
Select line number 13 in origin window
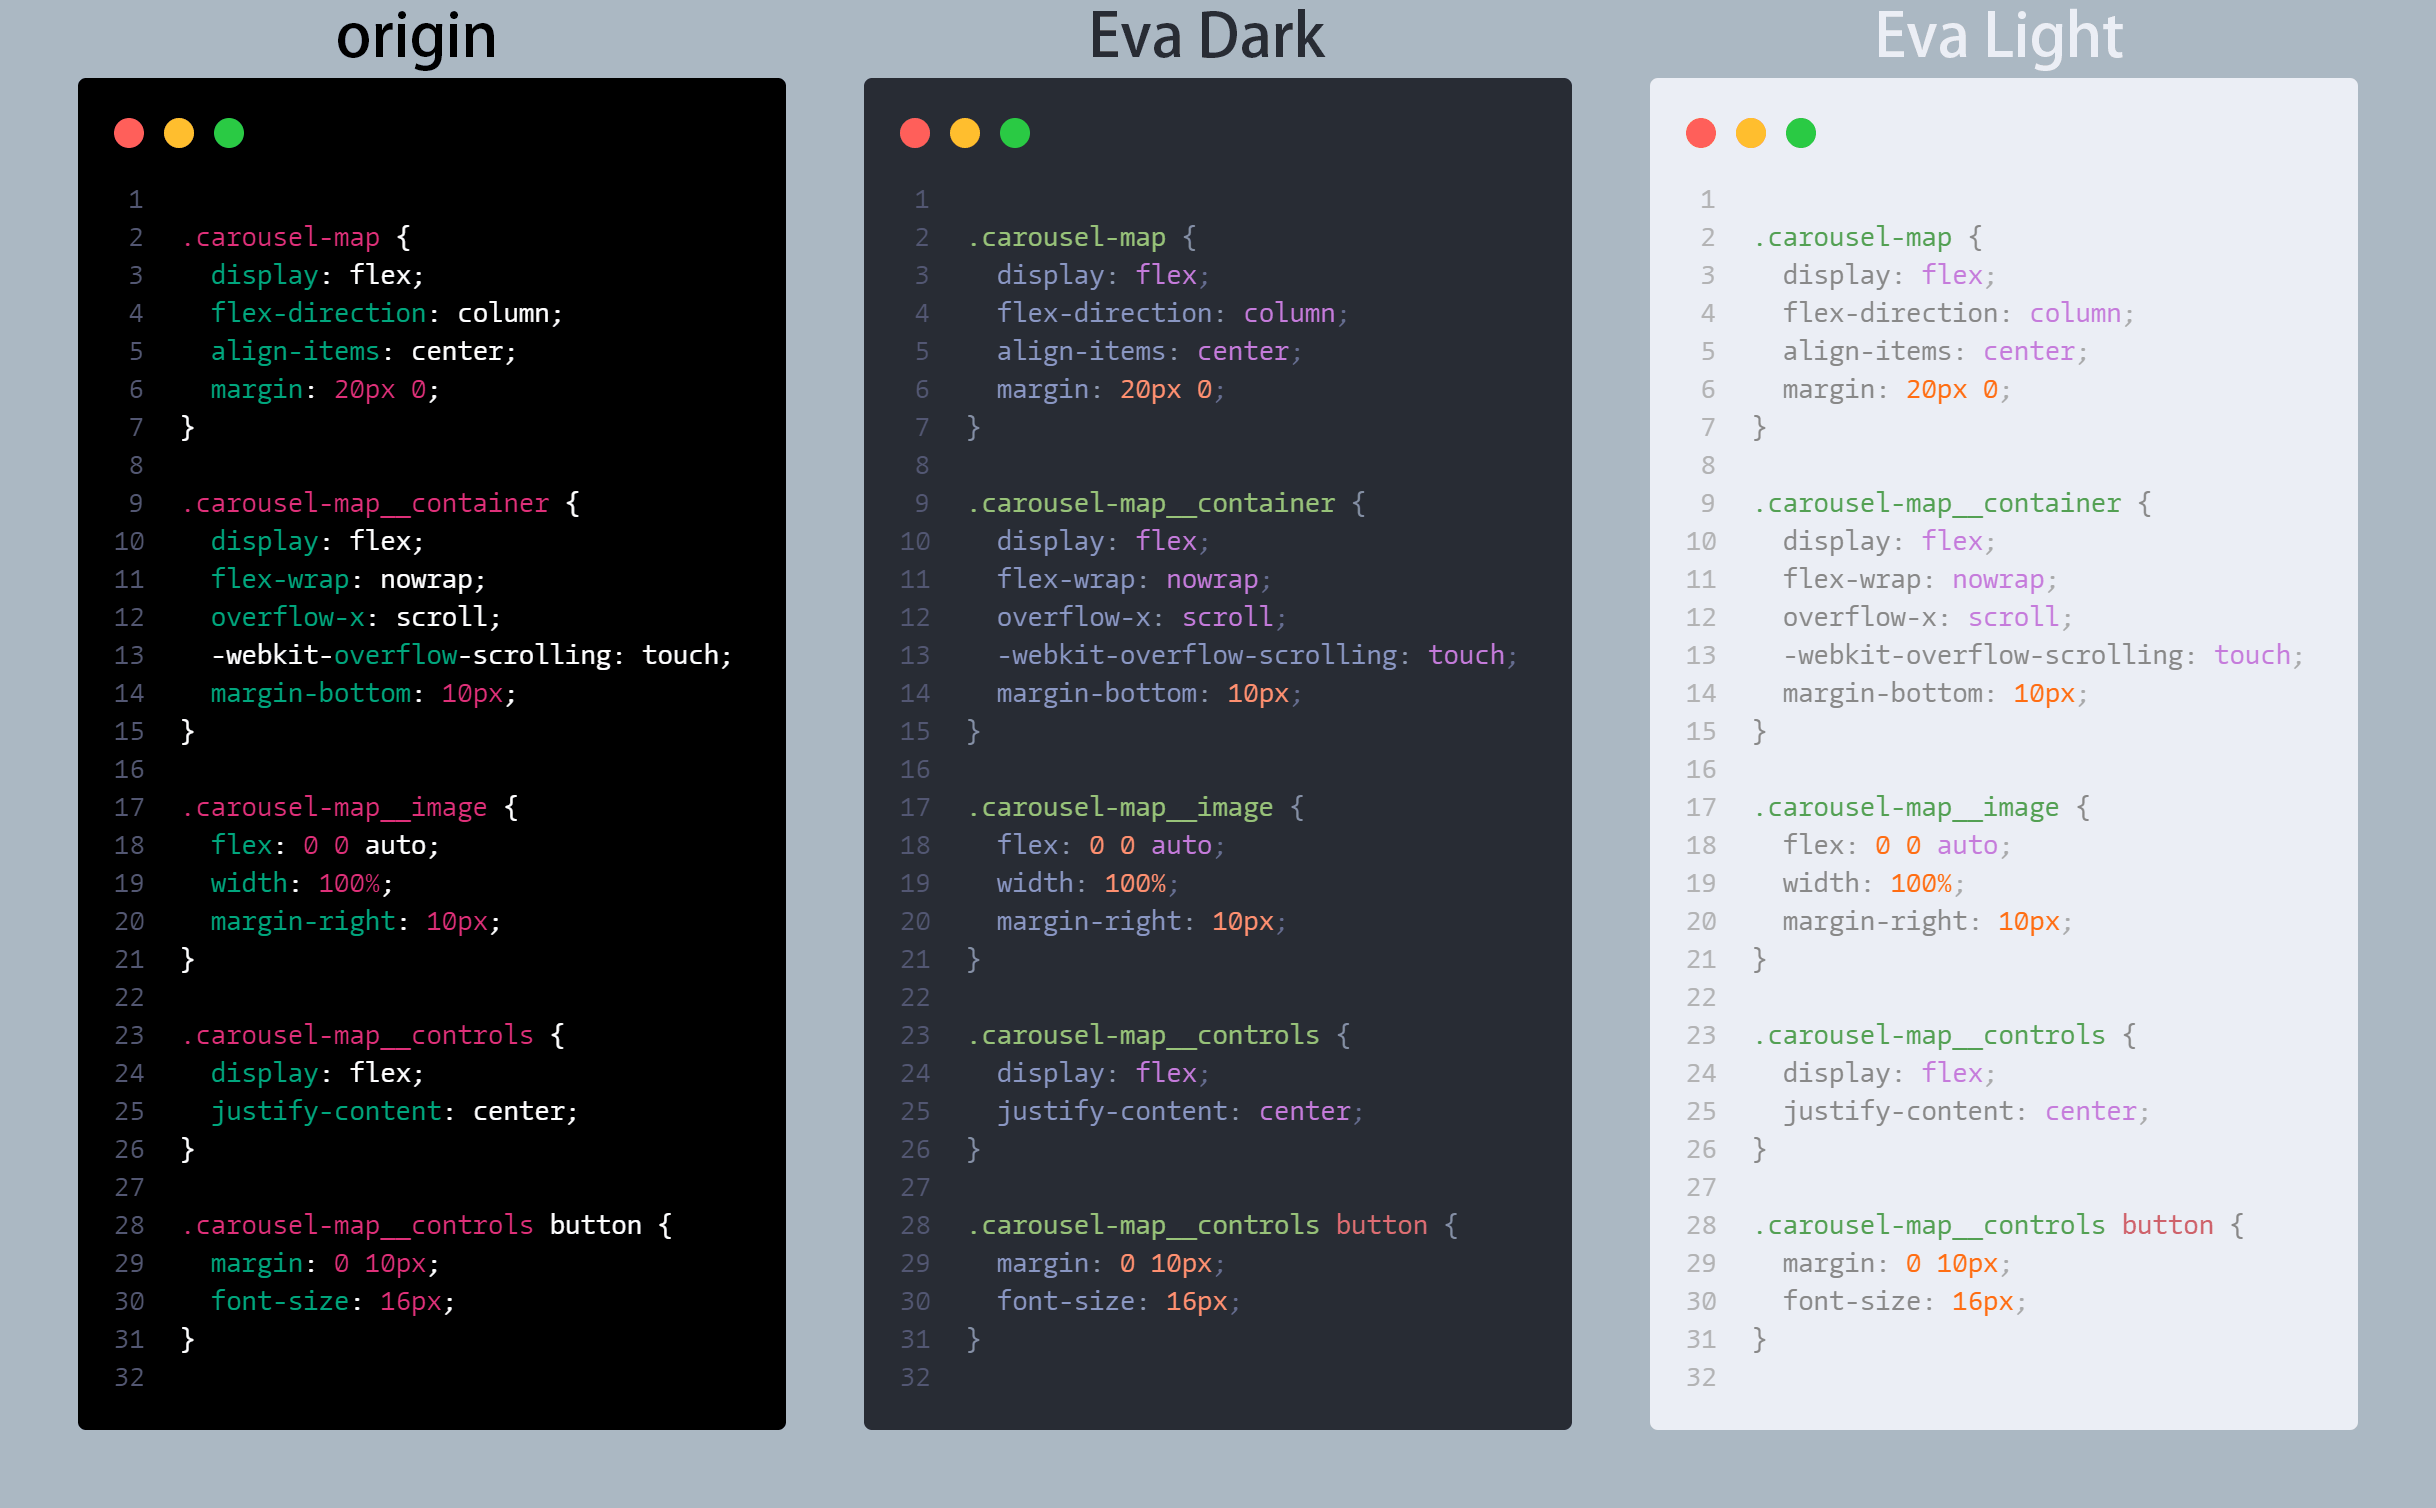[x=128, y=655]
